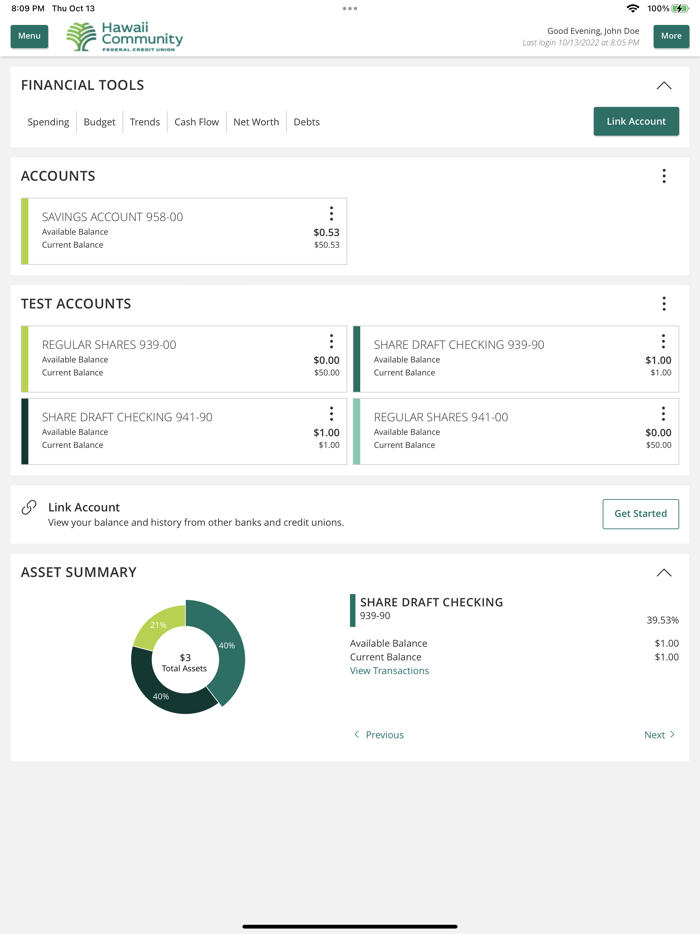The width and height of the screenshot is (700, 934).
Task: Open options for Regular Shares 939-00
Action: [331, 341]
